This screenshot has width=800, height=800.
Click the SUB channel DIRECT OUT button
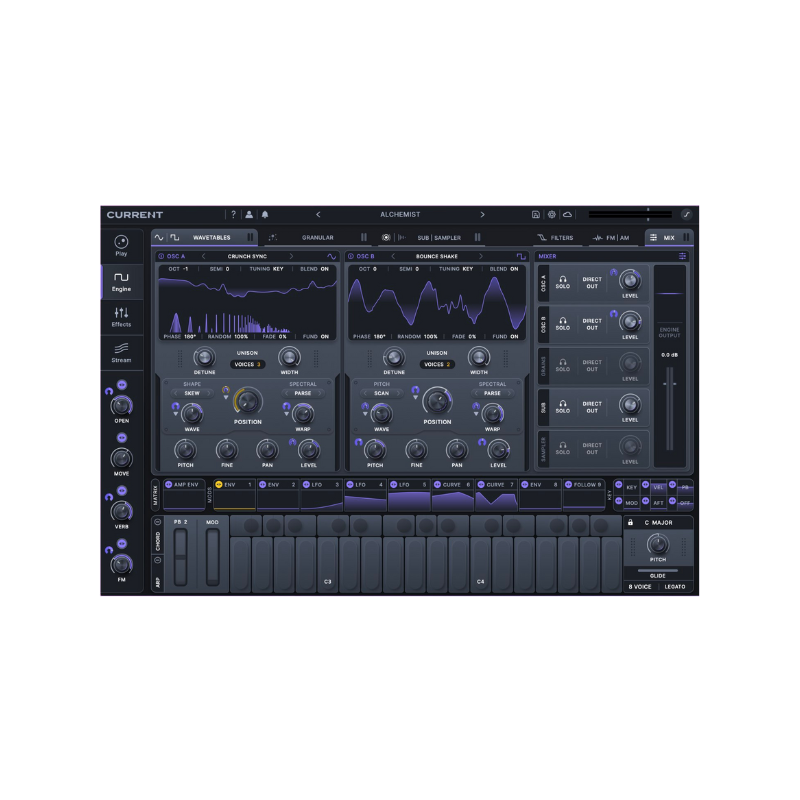592,407
